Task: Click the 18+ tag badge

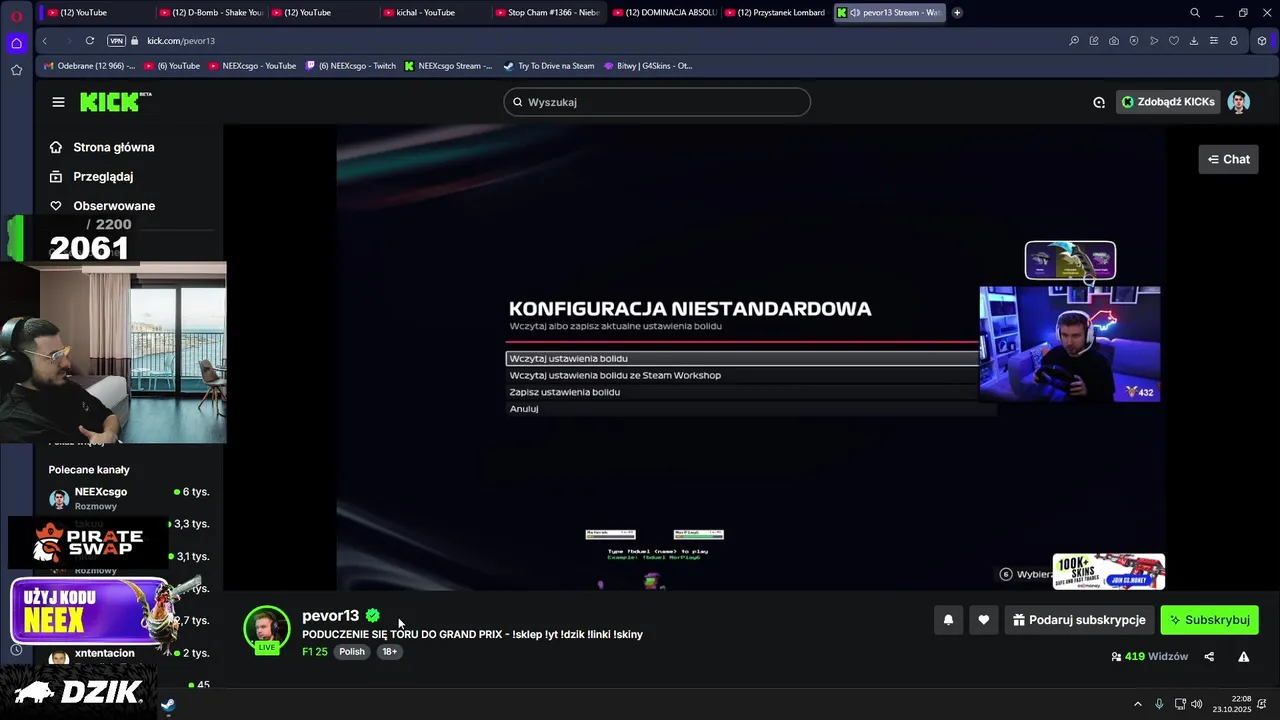Action: [389, 652]
